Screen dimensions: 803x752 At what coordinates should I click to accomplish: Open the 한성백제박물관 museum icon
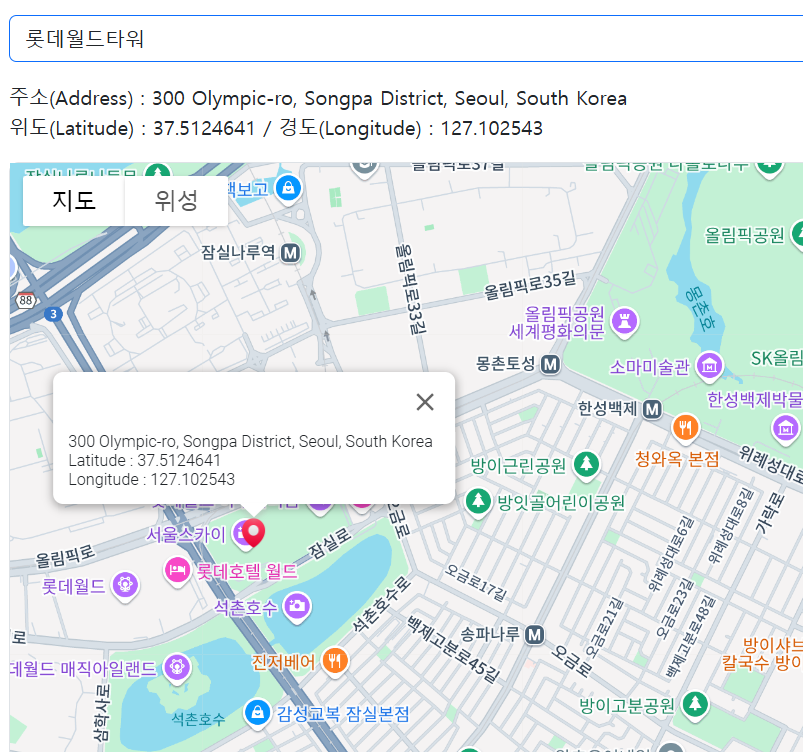(x=786, y=428)
